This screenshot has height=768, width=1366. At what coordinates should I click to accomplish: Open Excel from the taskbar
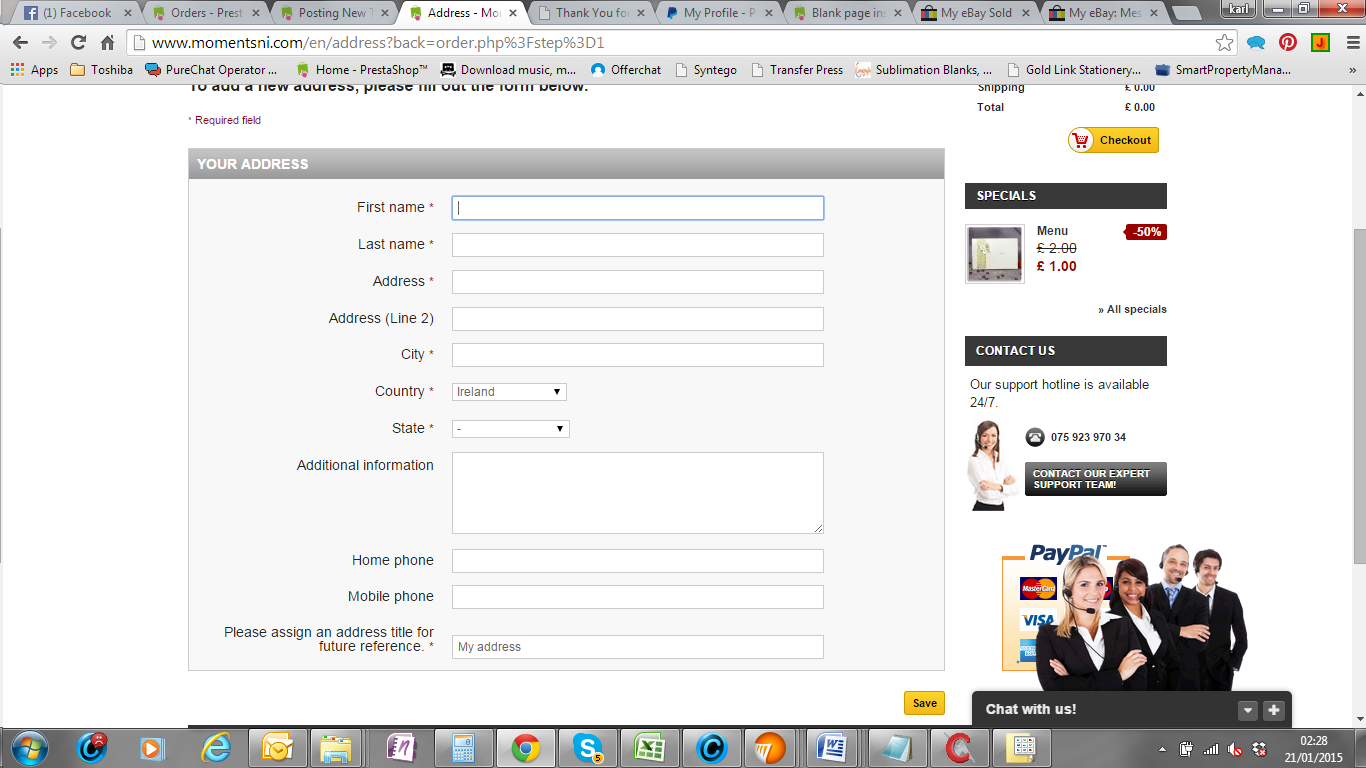650,748
